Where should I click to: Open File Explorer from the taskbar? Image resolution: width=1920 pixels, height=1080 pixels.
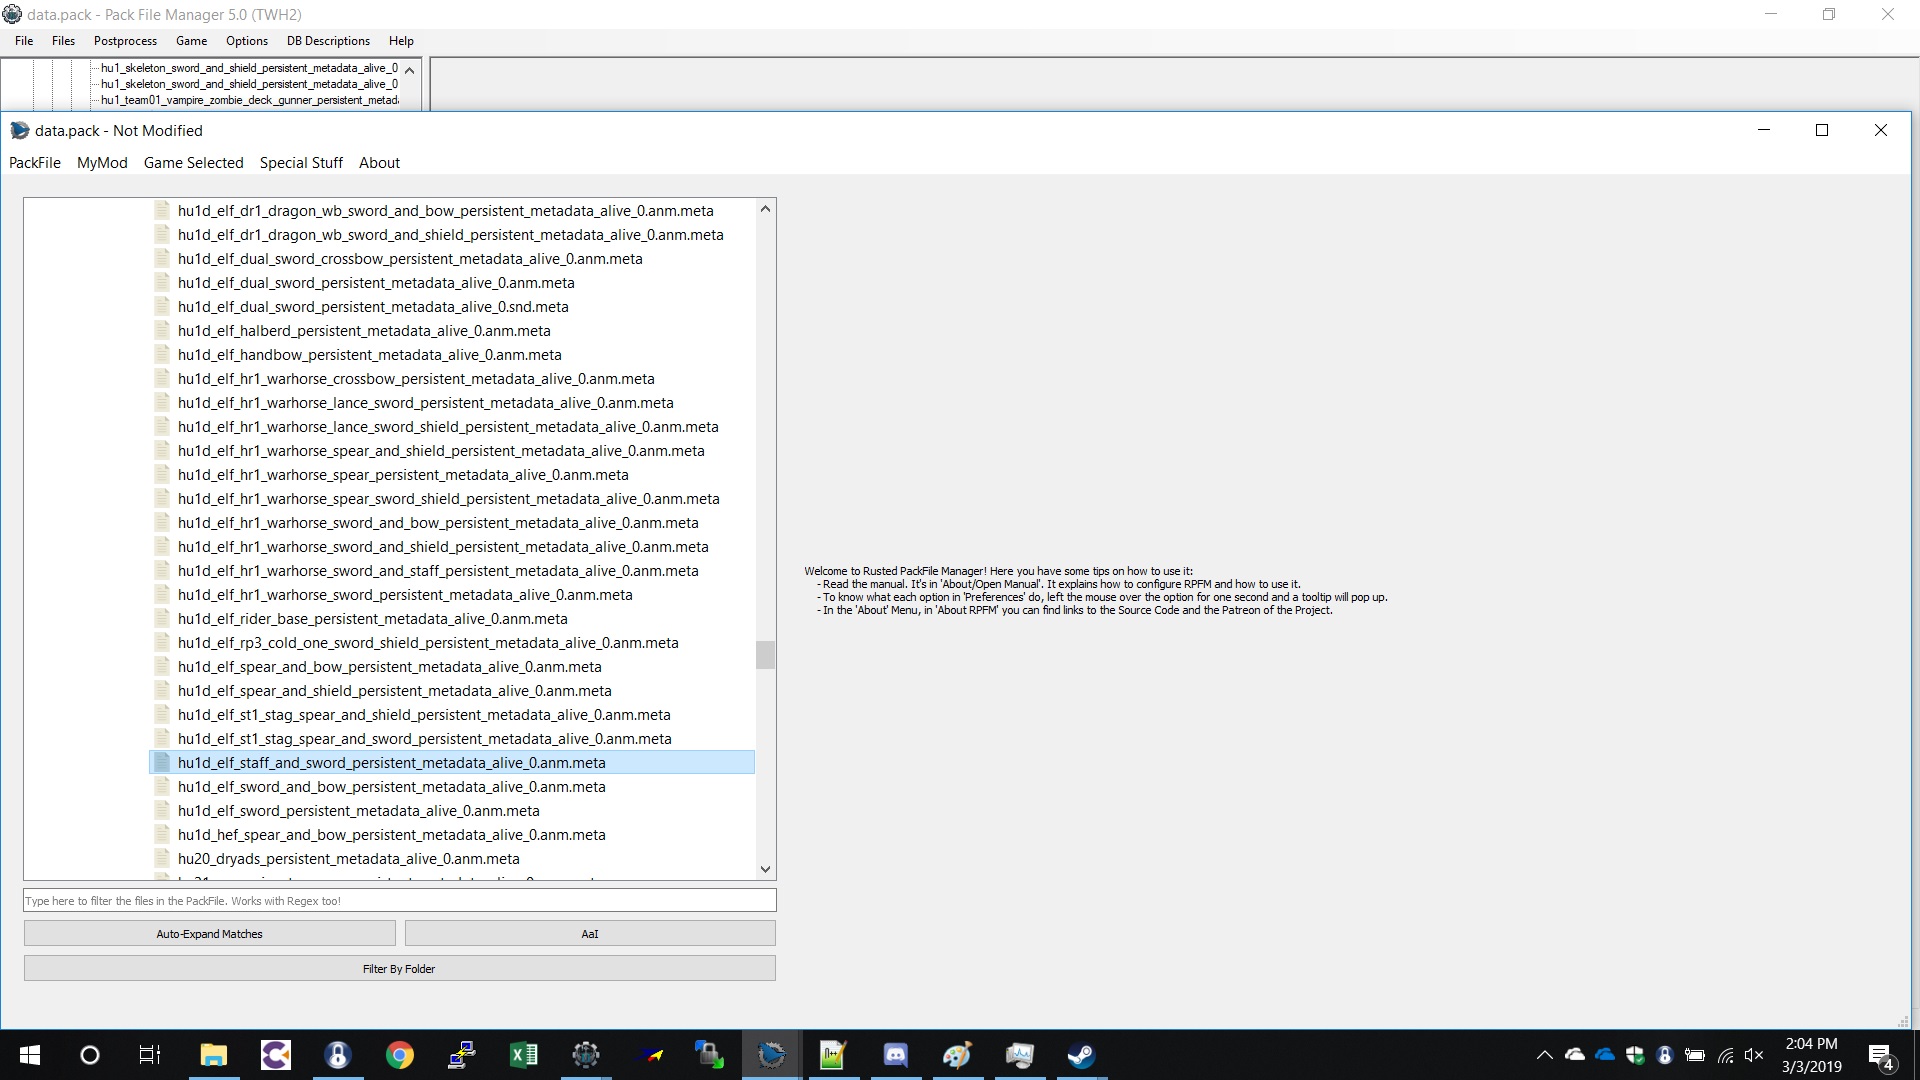tap(213, 1055)
